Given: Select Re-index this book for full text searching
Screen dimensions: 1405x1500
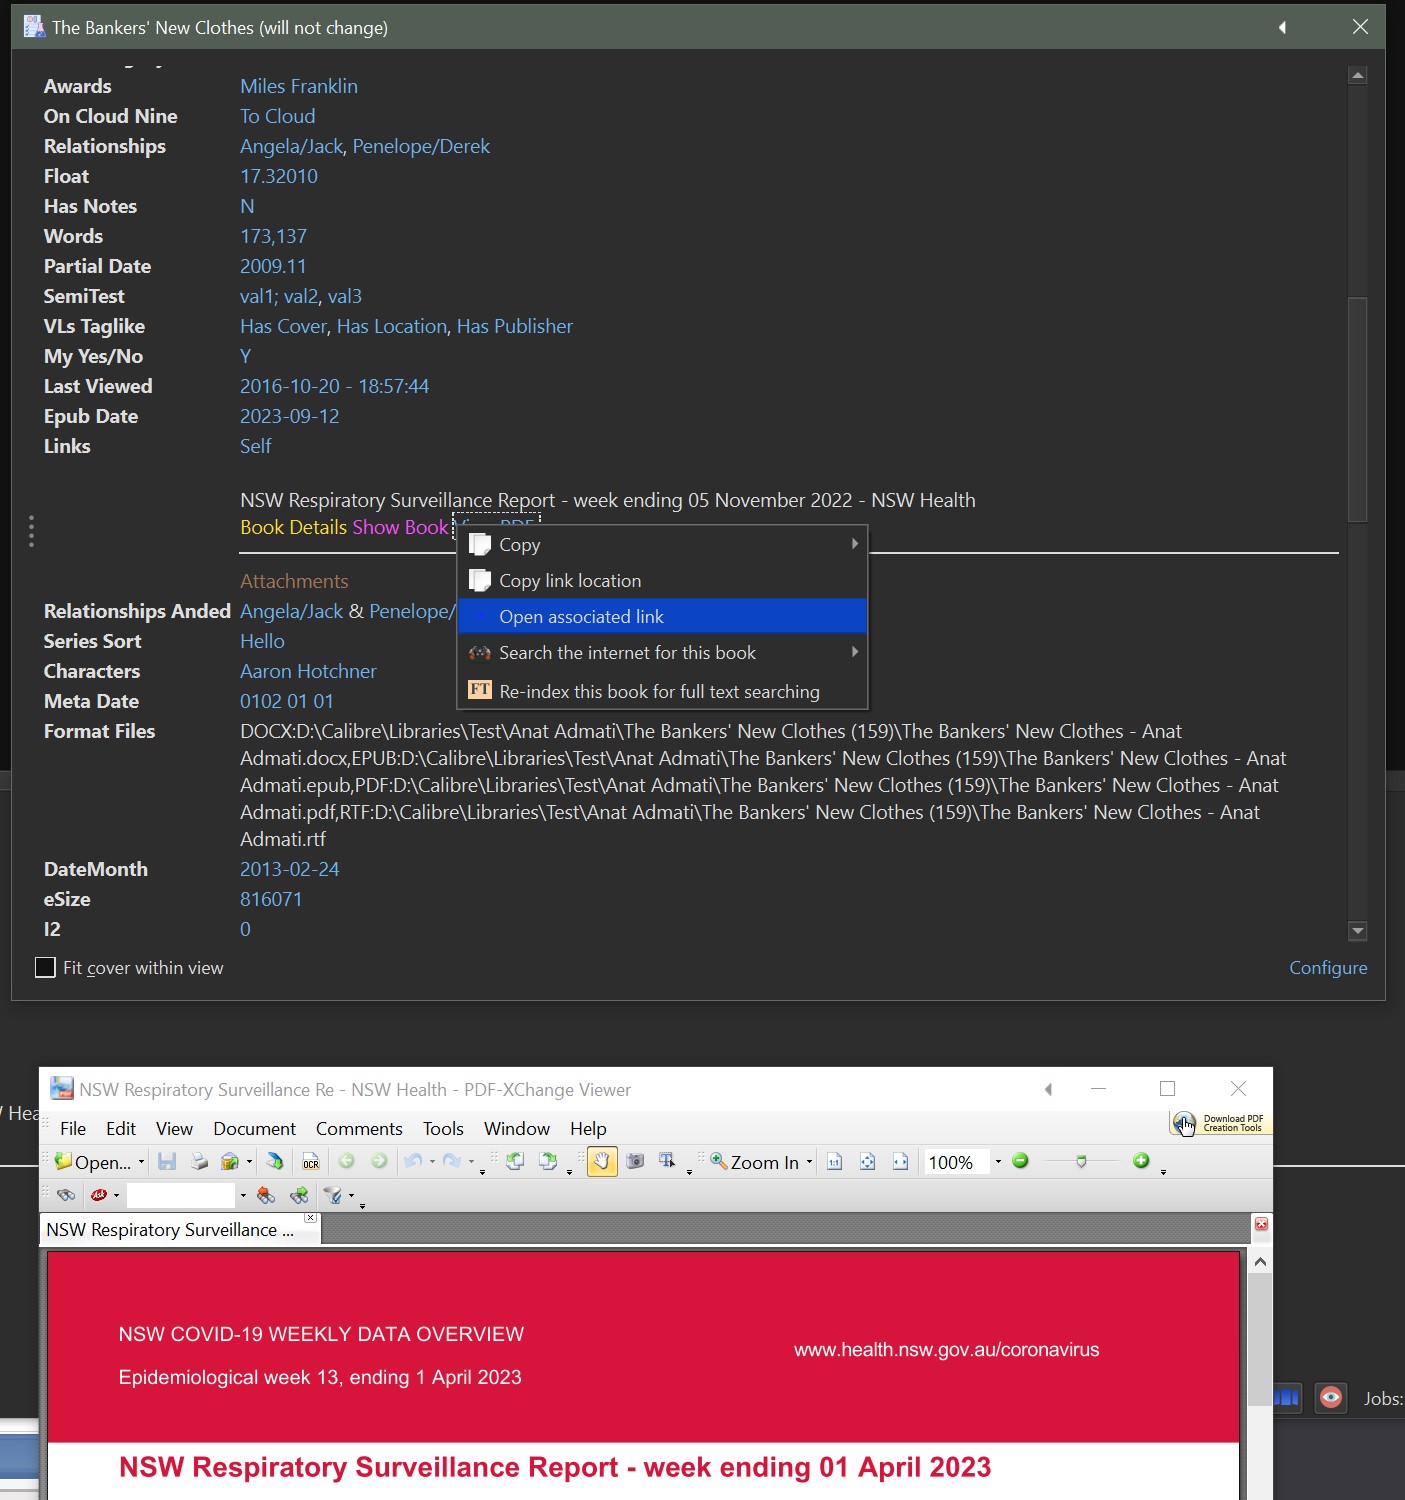Looking at the screenshot, I should [x=662, y=691].
